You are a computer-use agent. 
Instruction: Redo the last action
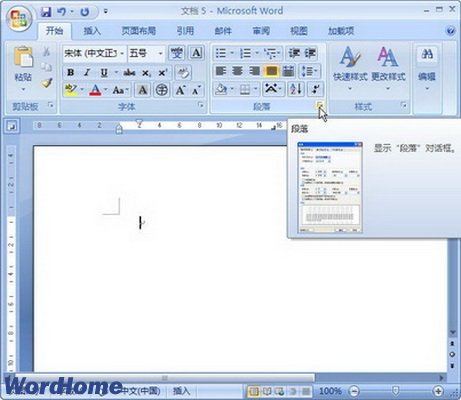click(x=85, y=12)
